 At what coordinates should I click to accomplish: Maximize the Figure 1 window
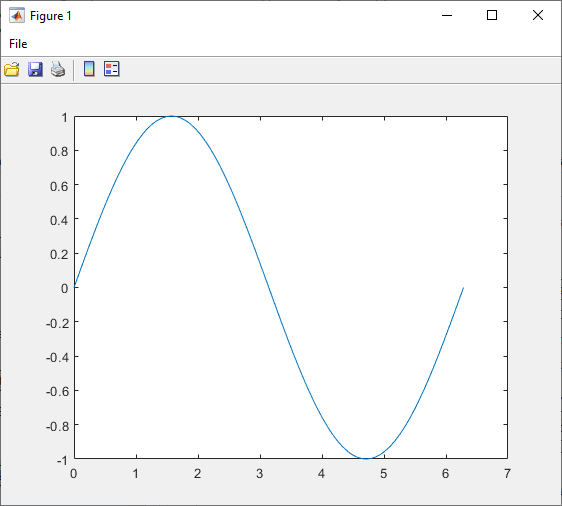pos(492,15)
